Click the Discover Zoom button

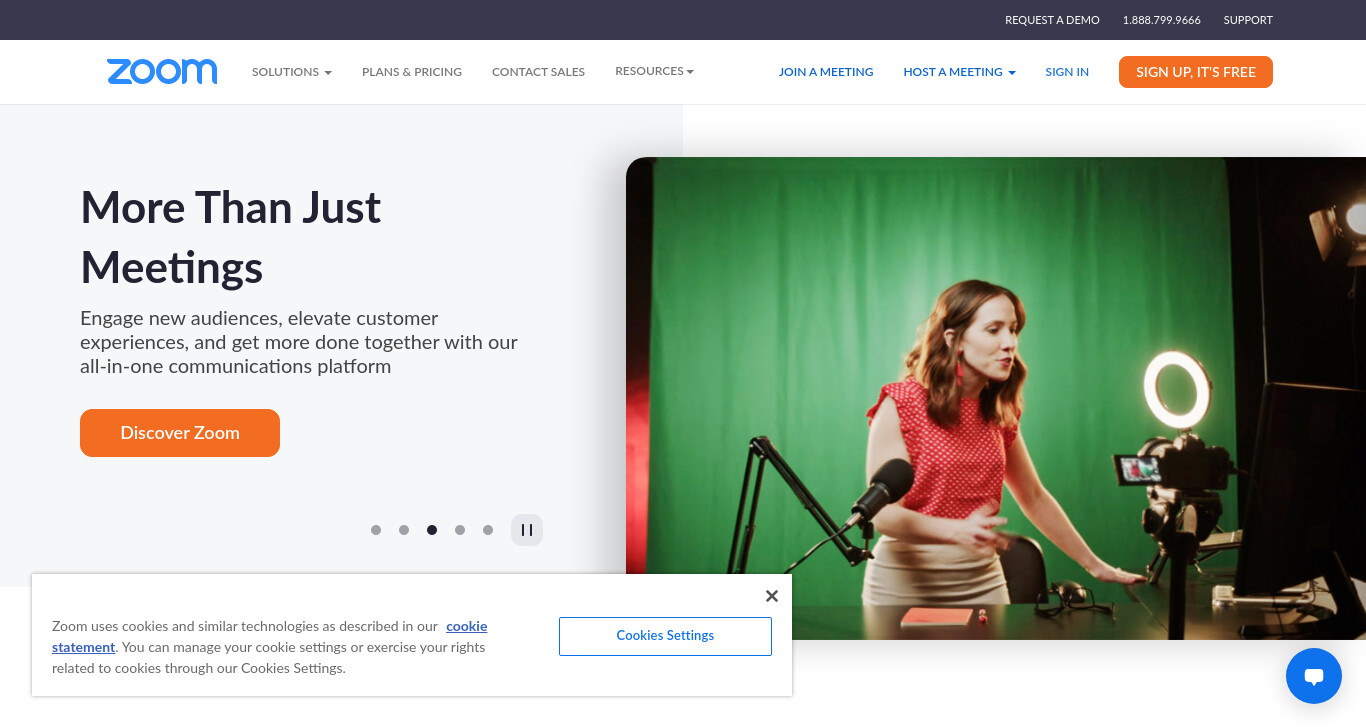click(x=180, y=433)
